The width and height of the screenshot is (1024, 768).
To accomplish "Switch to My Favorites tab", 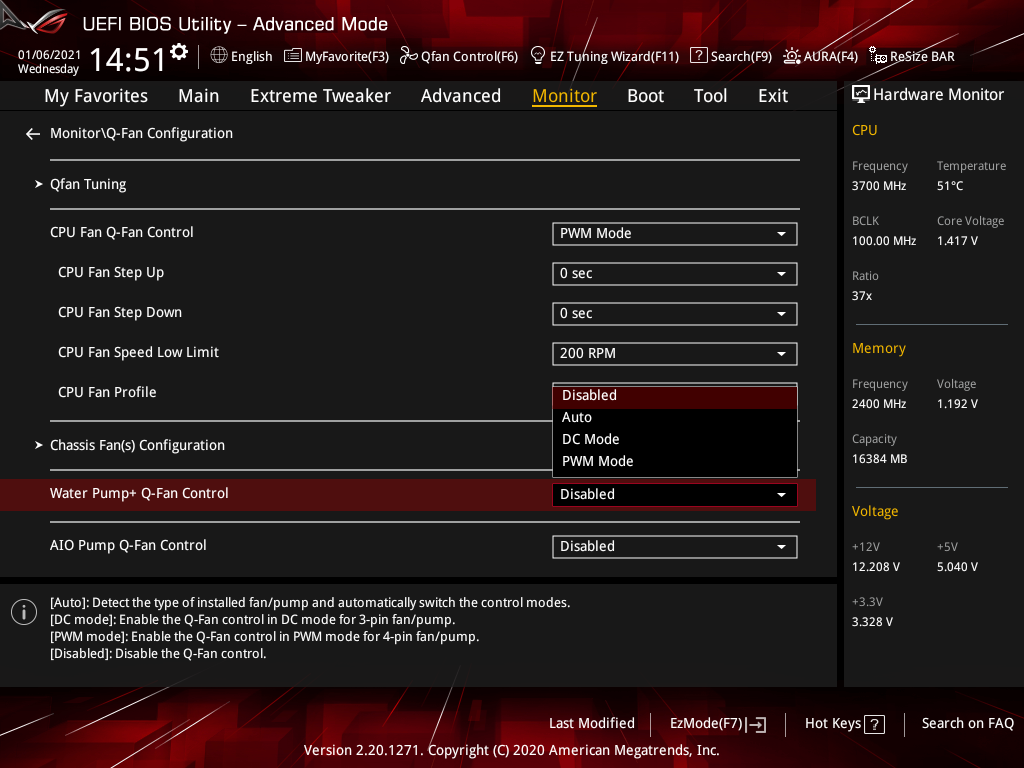I will click(x=96, y=96).
